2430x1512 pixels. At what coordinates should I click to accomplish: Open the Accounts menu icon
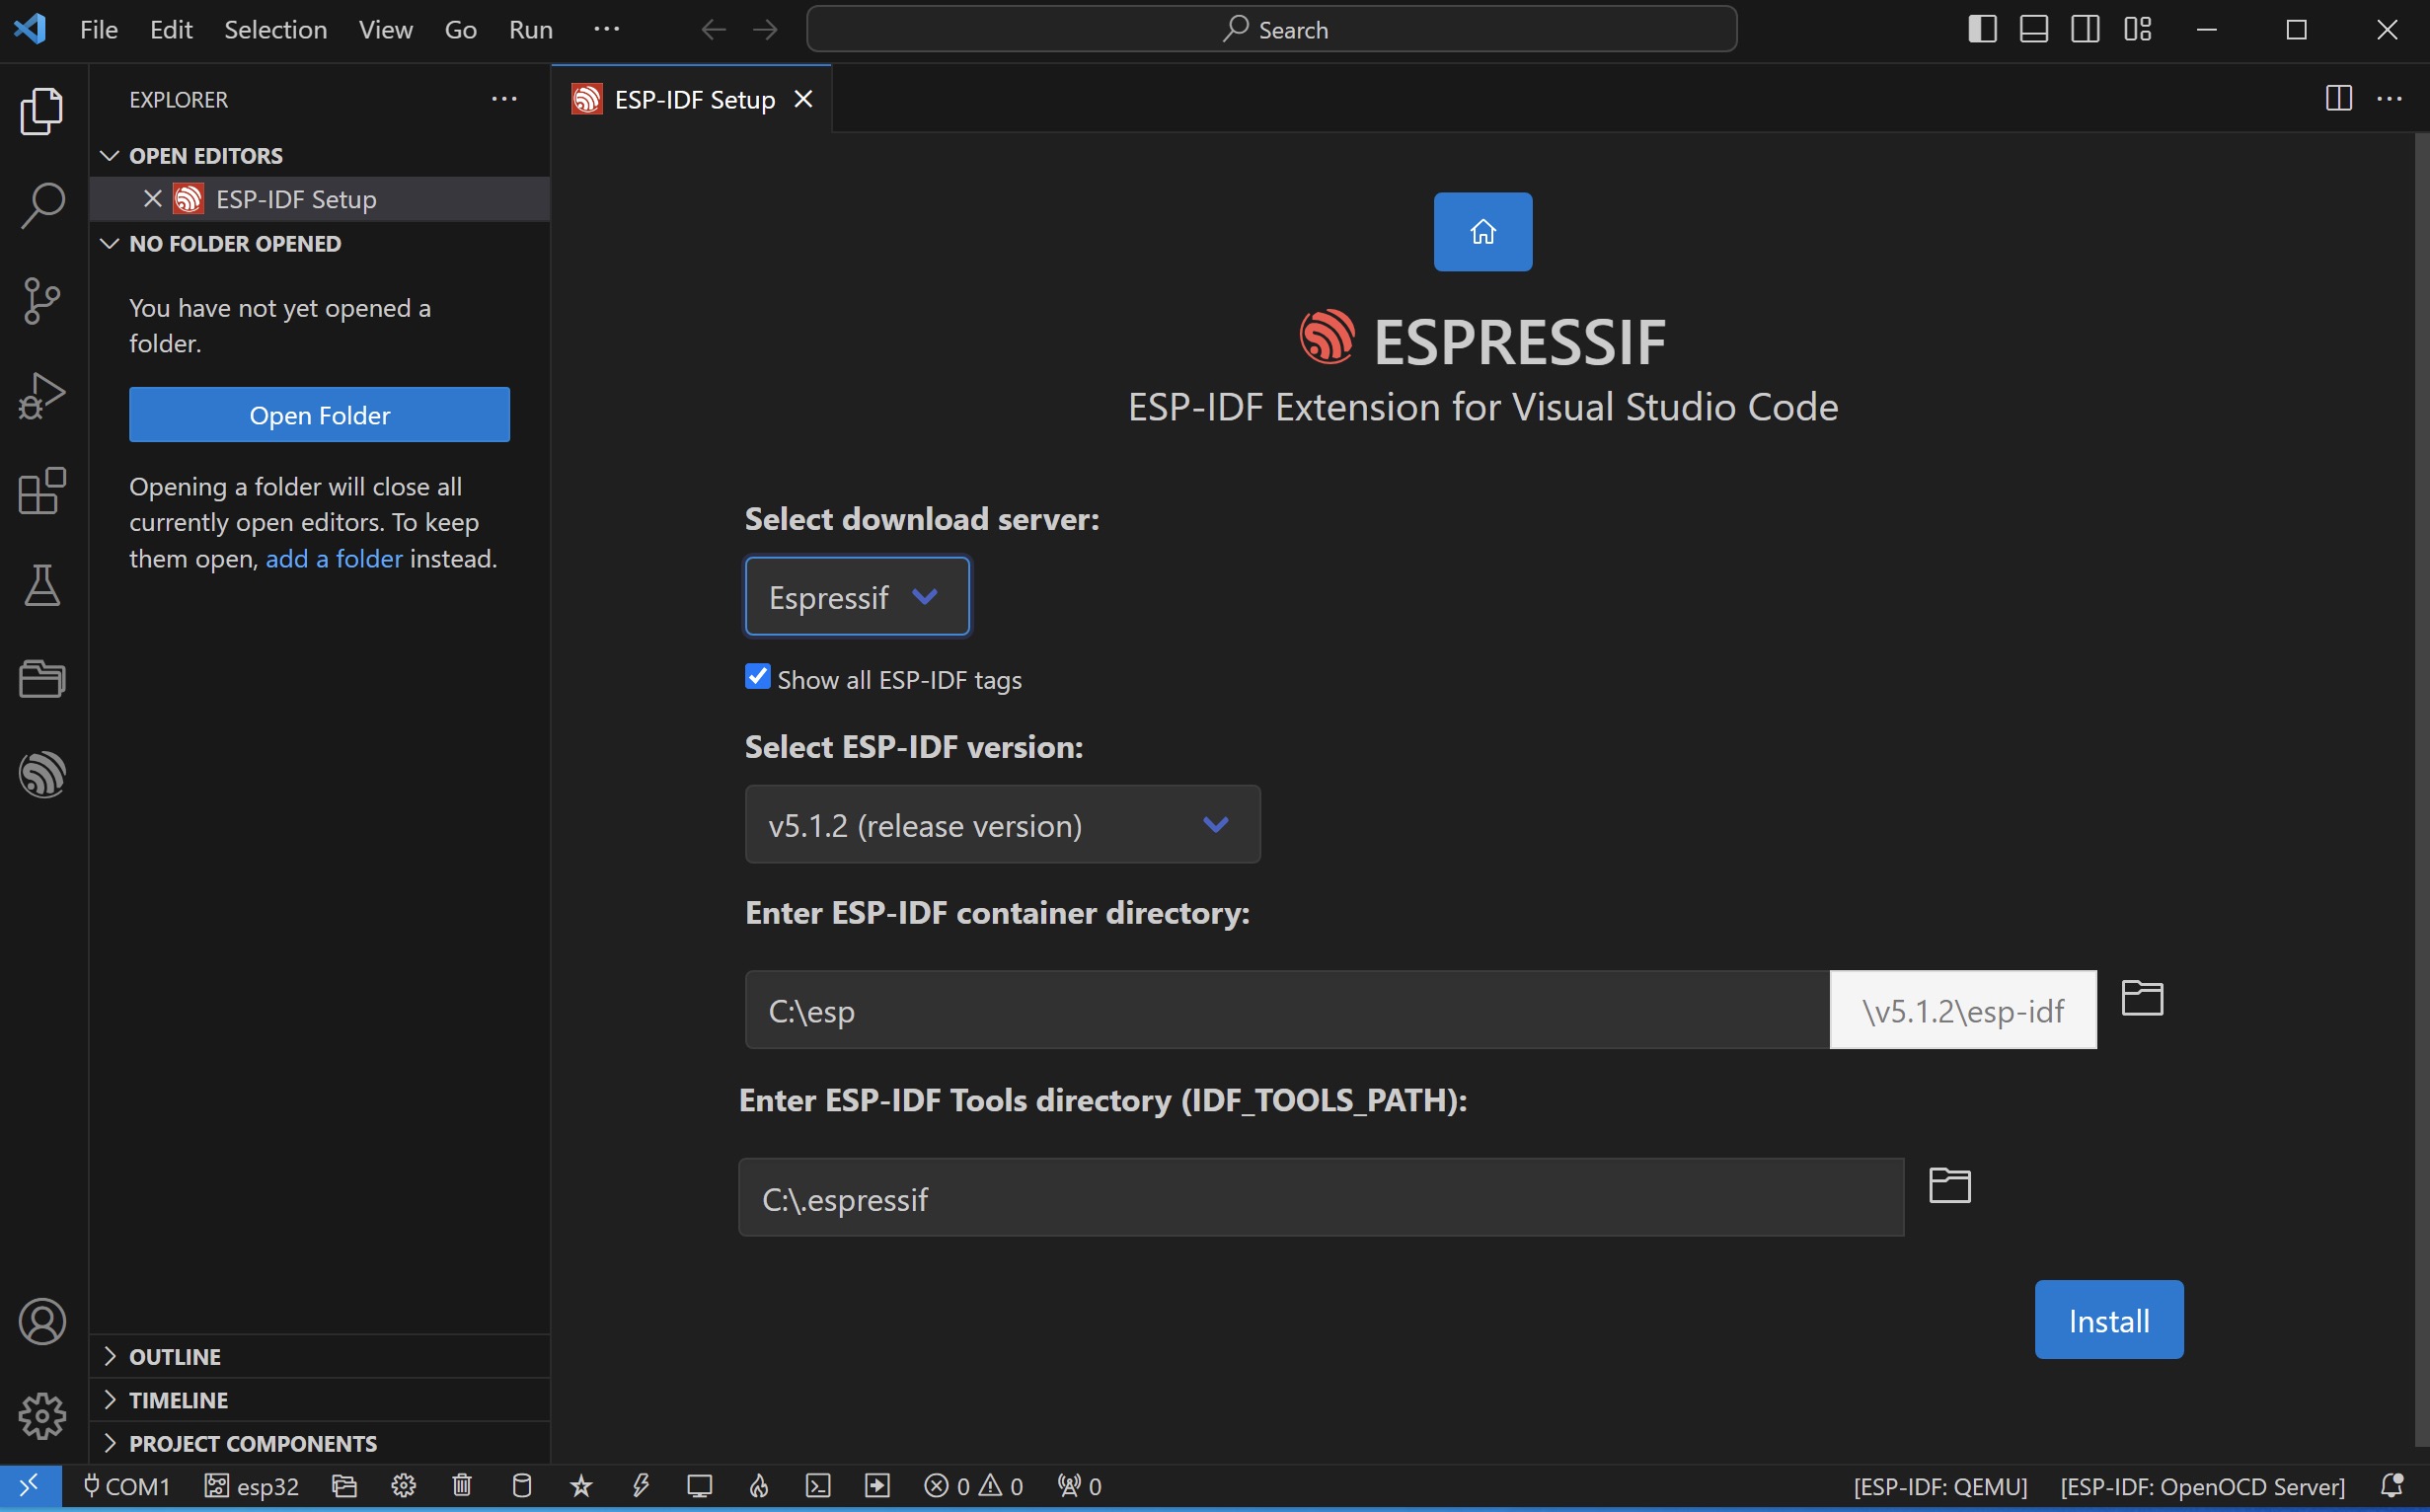click(x=42, y=1322)
